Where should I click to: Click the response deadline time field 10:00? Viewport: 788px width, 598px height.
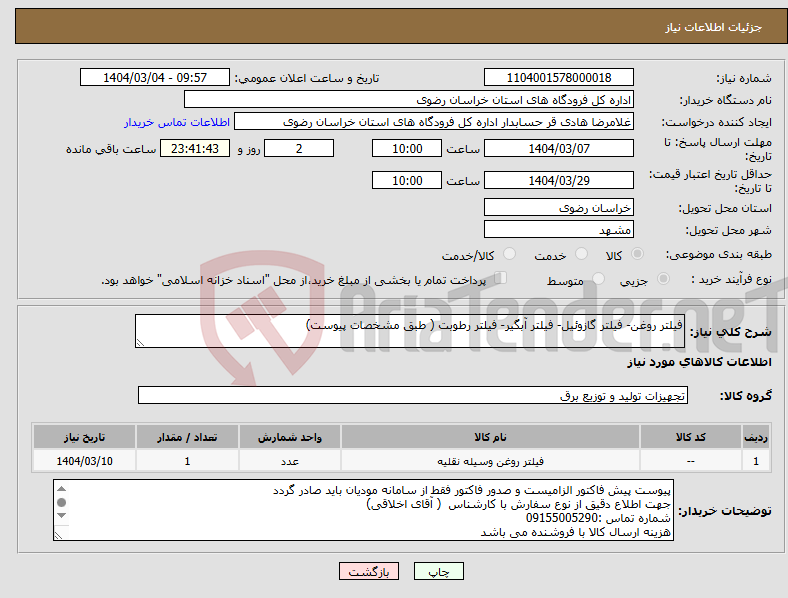pos(407,148)
